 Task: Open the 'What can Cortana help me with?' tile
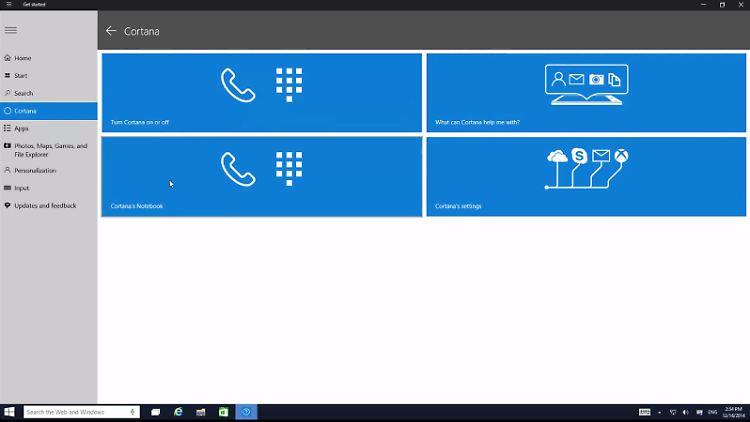point(586,92)
